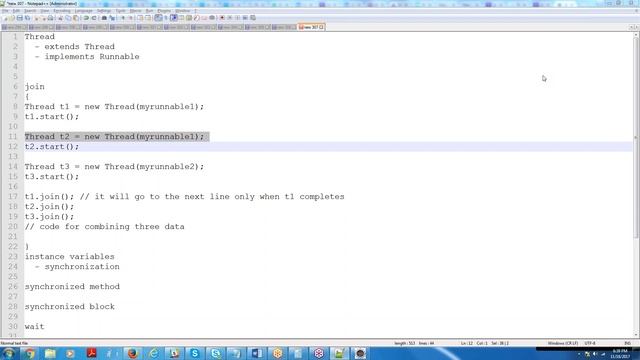Viewport: 640px width, 360px height.
Task: Open Microsoft Word from taskbar
Action: [257, 353]
